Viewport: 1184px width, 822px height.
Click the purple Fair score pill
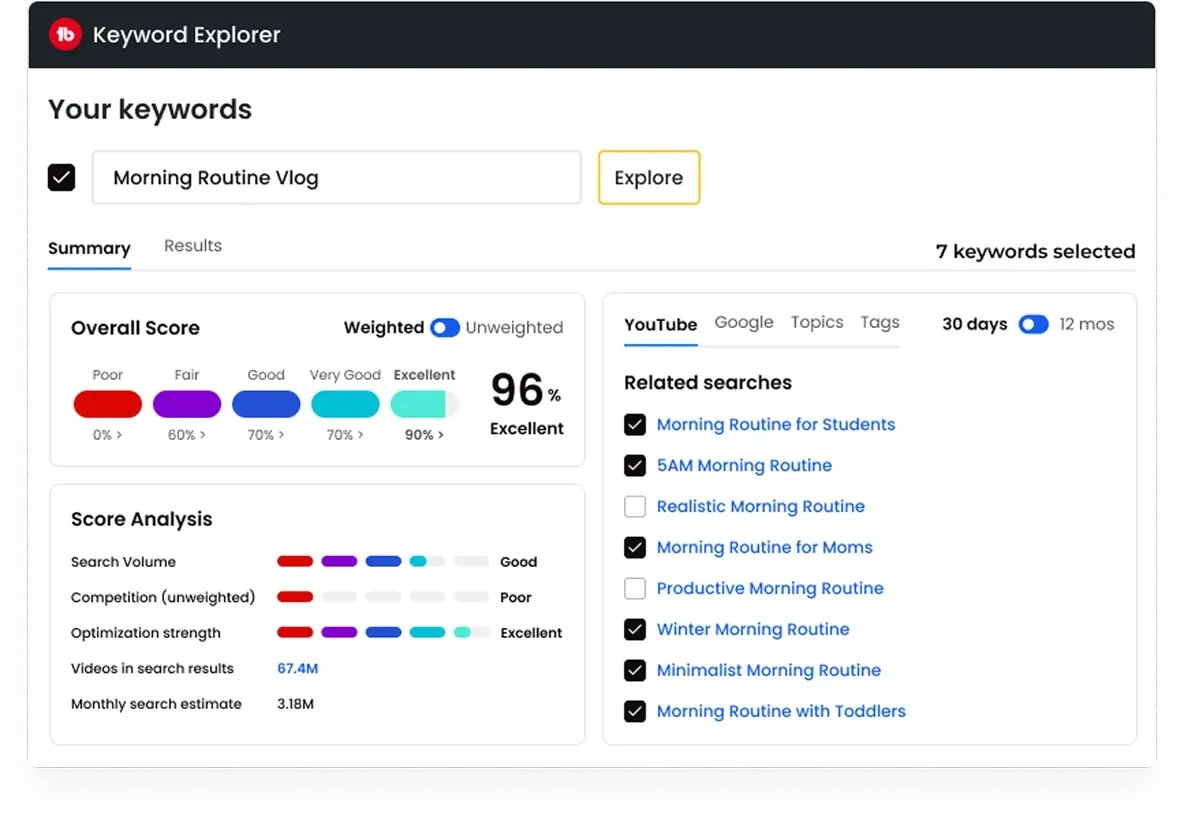(x=187, y=404)
